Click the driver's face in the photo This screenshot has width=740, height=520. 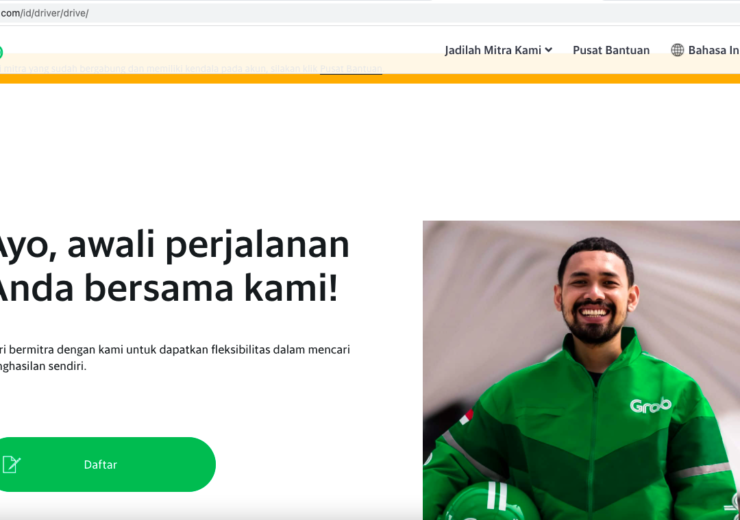point(595,298)
